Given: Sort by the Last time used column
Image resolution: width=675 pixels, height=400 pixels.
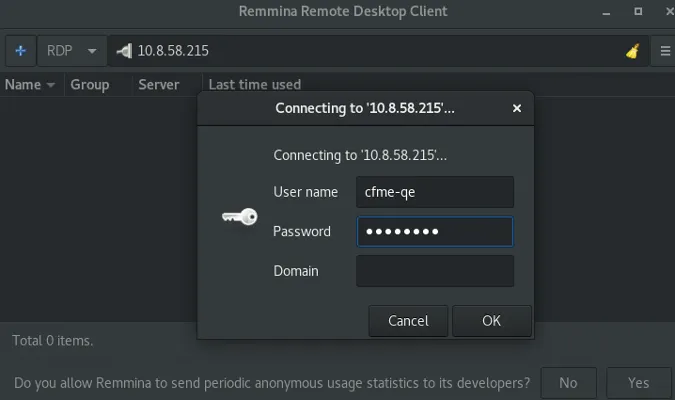Looking at the screenshot, I should pyautogui.click(x=255, y=85).
